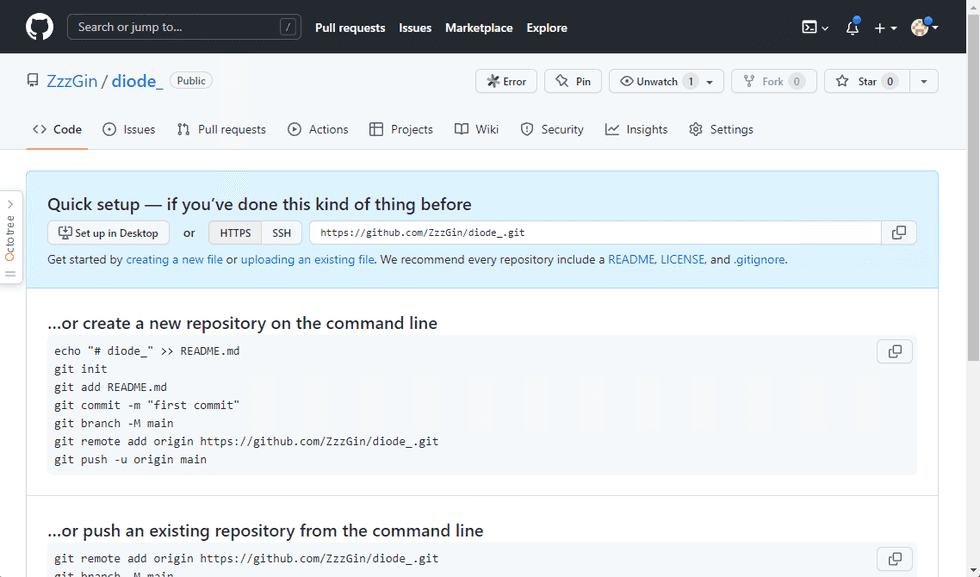This screenshot has width=980, height=577.
Task: Expand the plus create-new dropdown caret
Action: [894, 28]
